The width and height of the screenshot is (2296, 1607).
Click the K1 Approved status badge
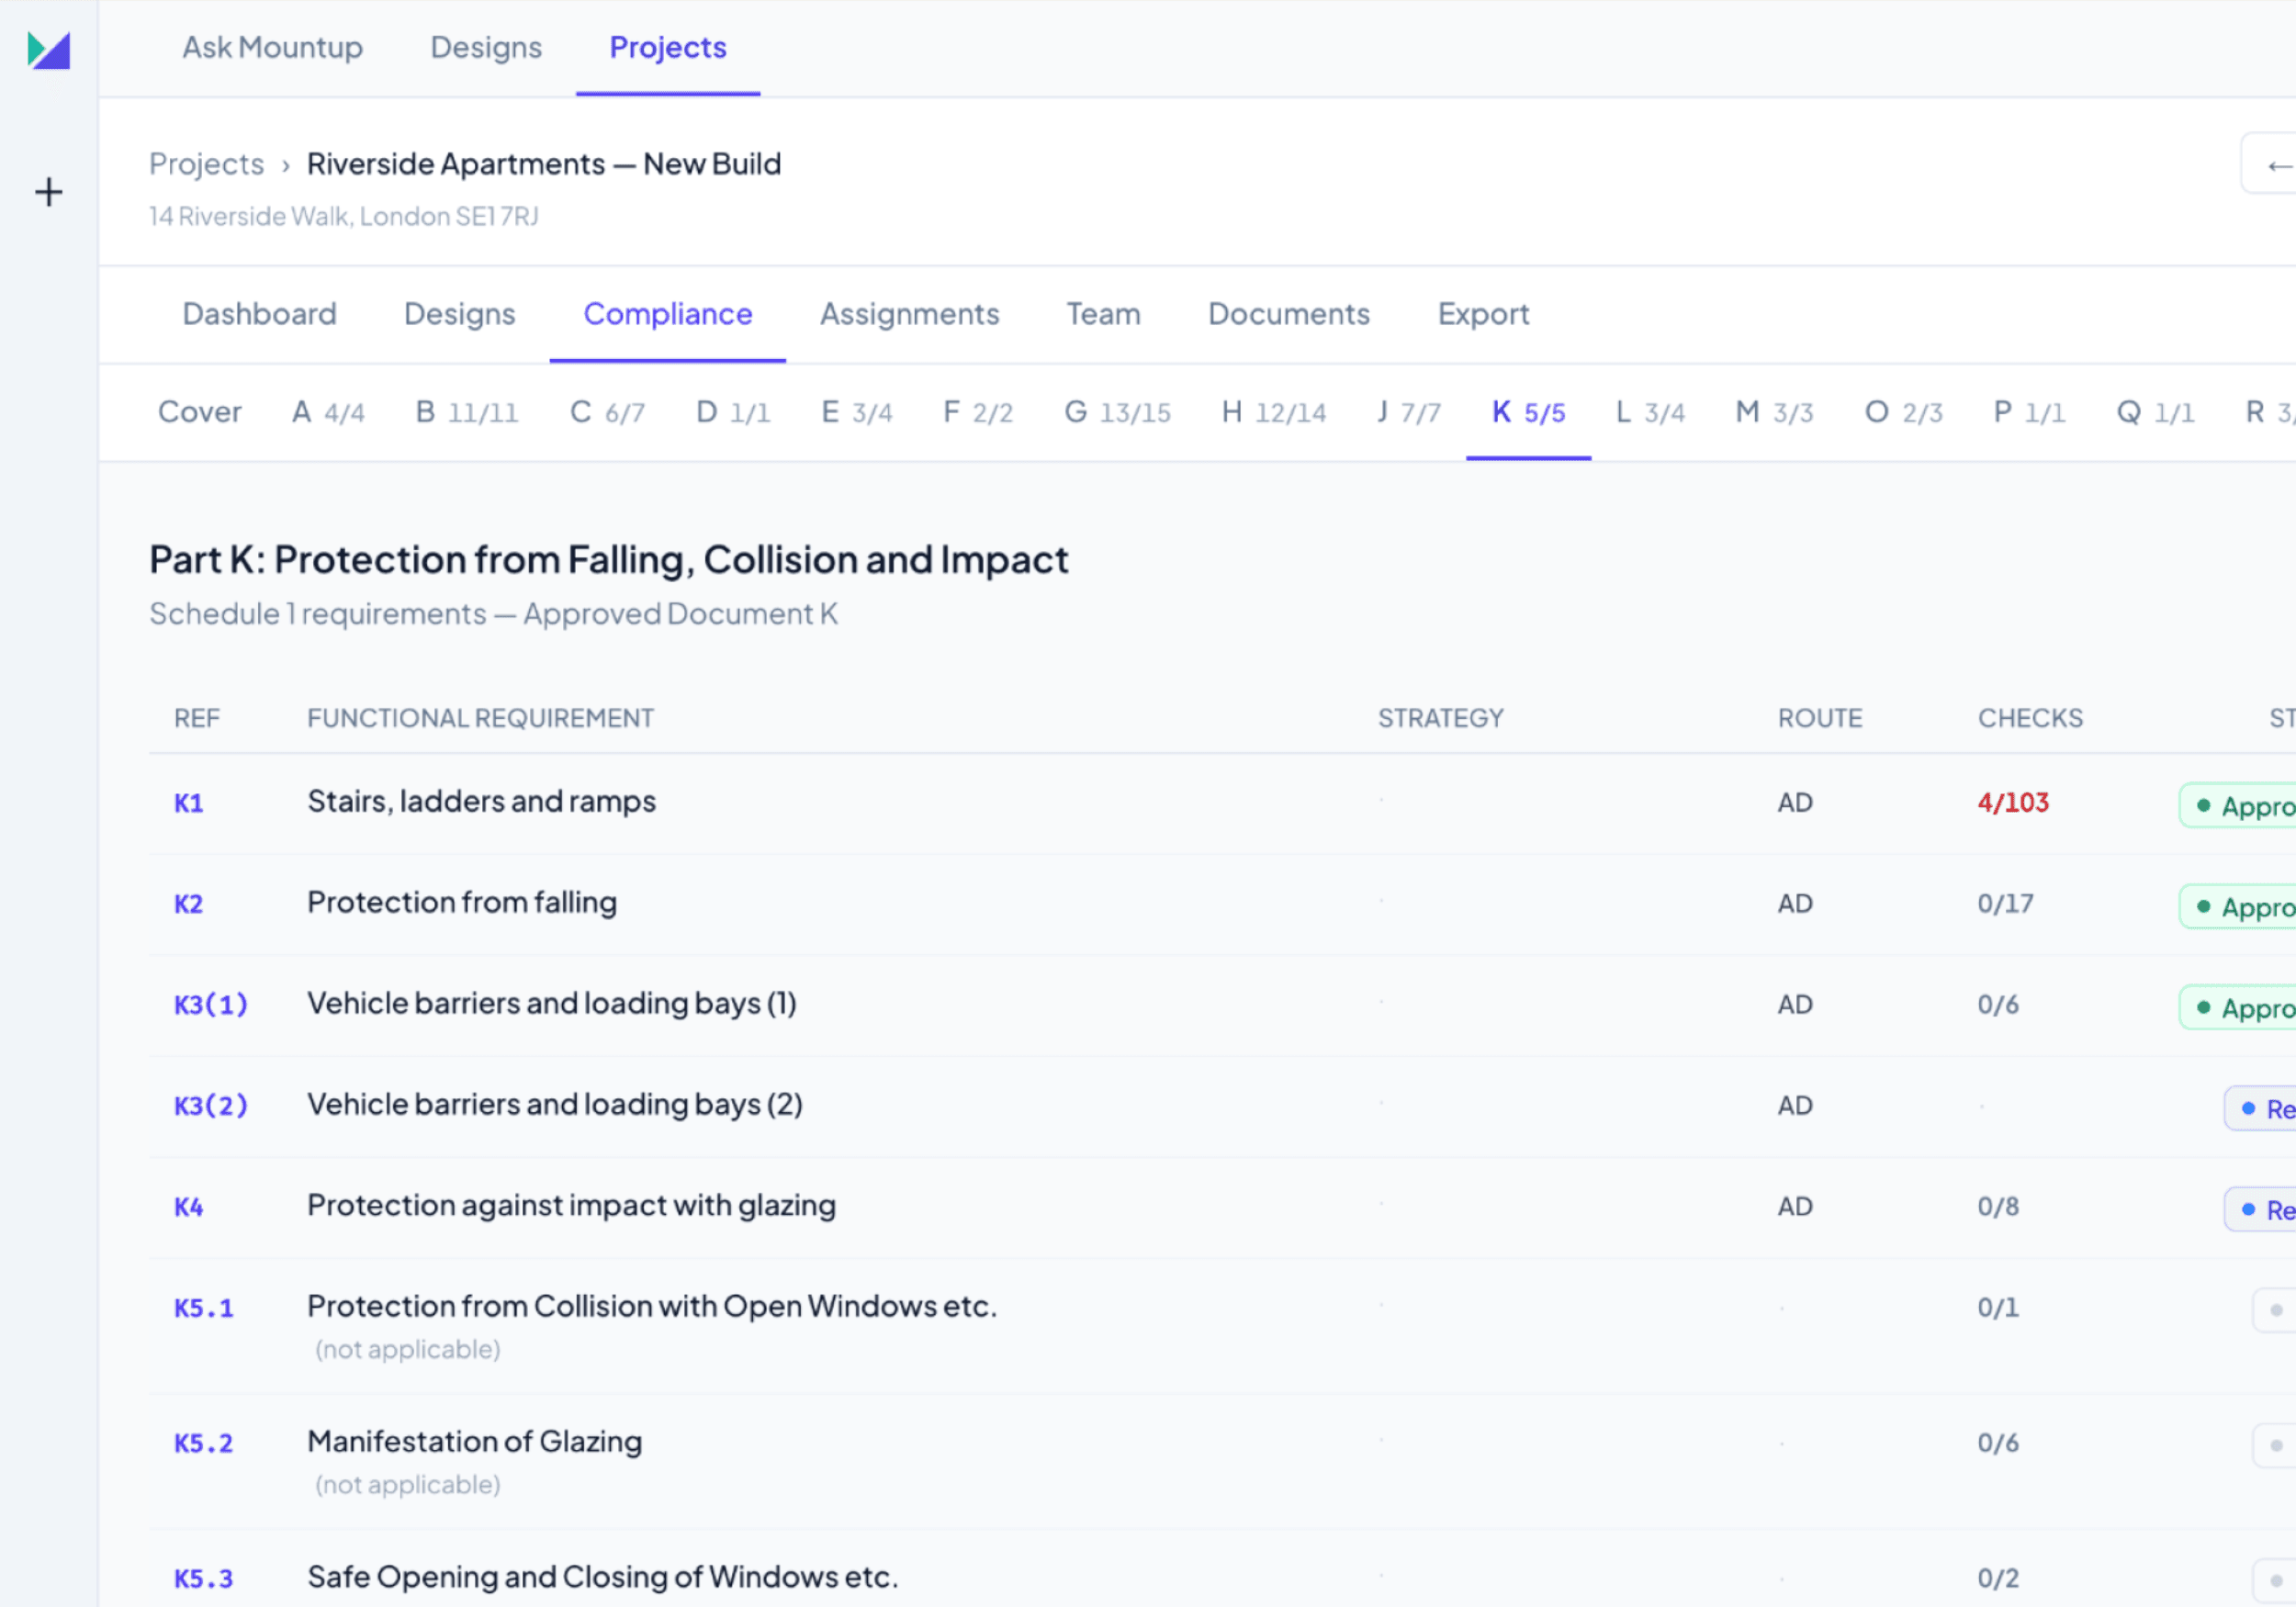pos(2238,806)
